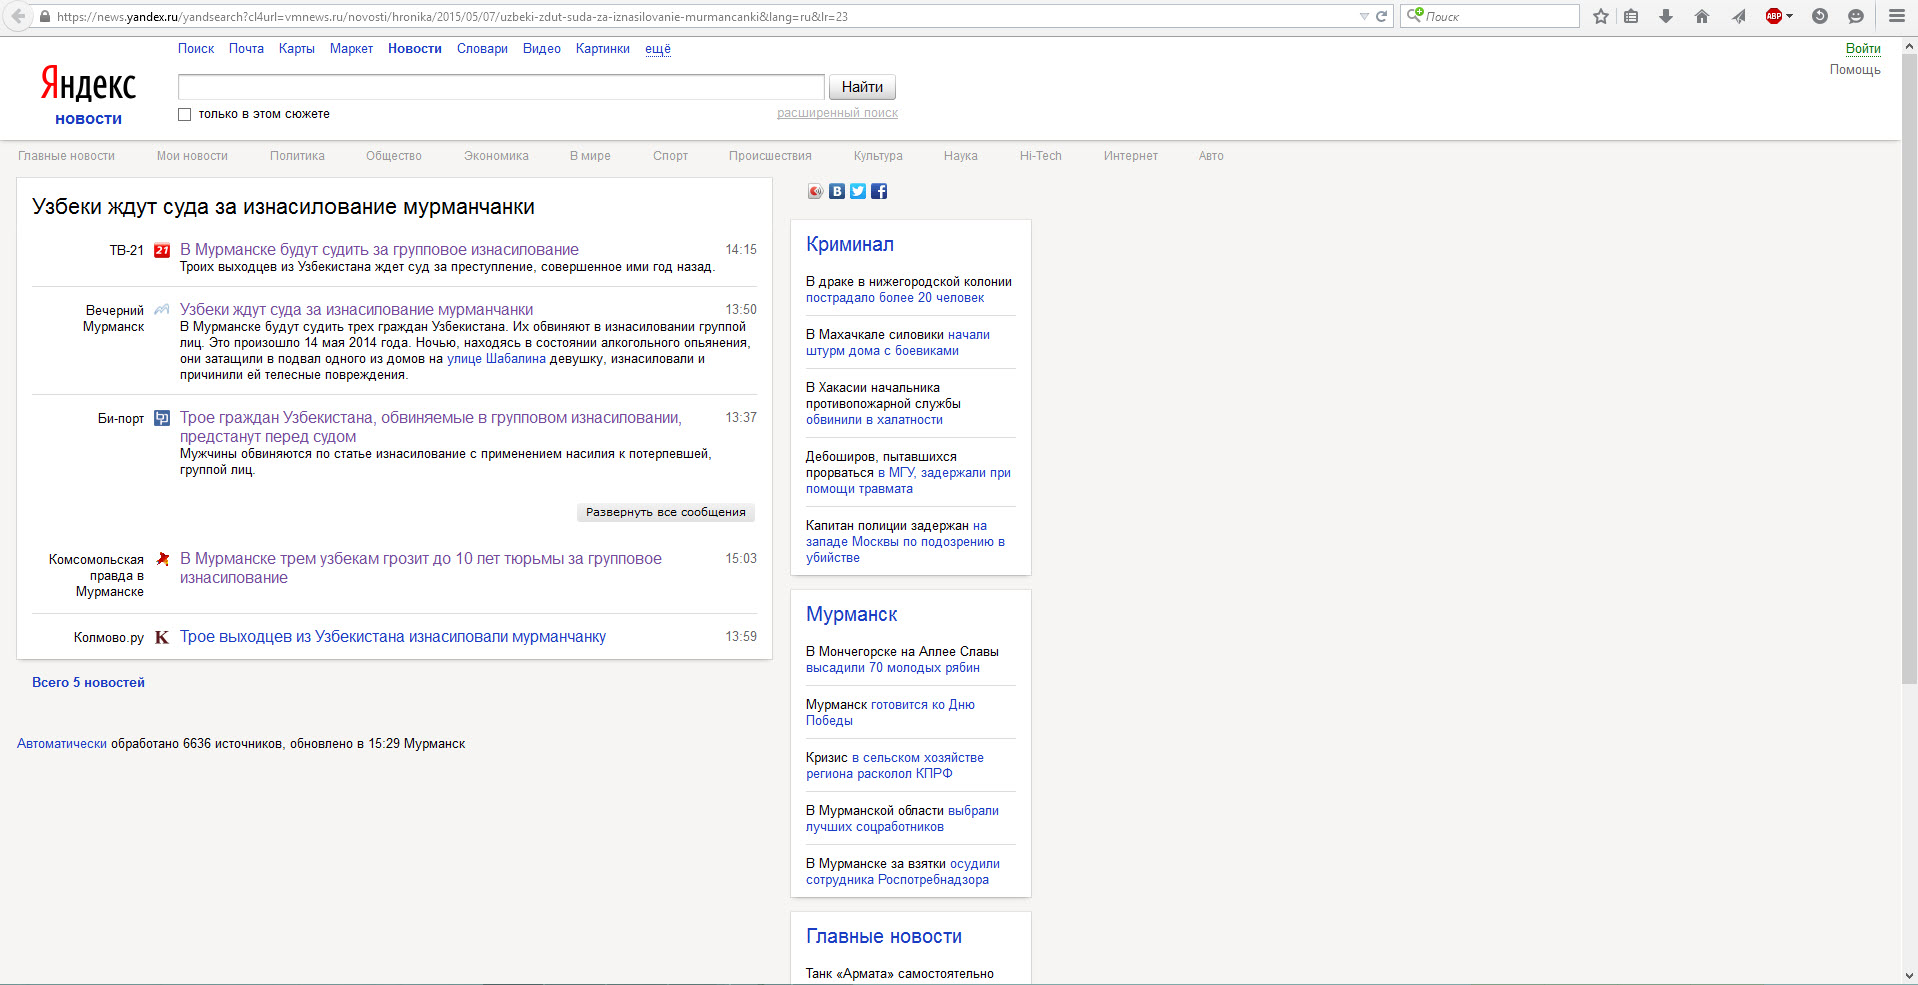
Task: Click the 'НОВОСТИ' label under the logo
Action: (88, 119)
